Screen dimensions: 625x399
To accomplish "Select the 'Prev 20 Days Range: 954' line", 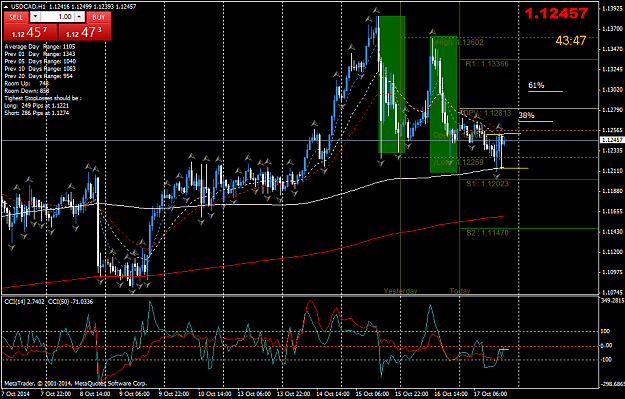I will tap(39, 76).
